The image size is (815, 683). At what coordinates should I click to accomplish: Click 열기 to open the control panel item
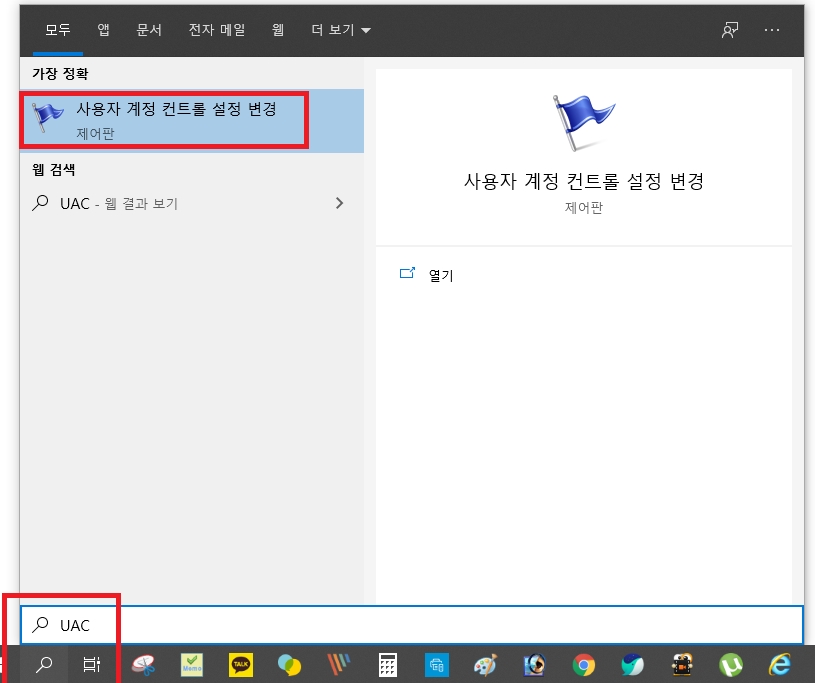[x=441, y=275]
